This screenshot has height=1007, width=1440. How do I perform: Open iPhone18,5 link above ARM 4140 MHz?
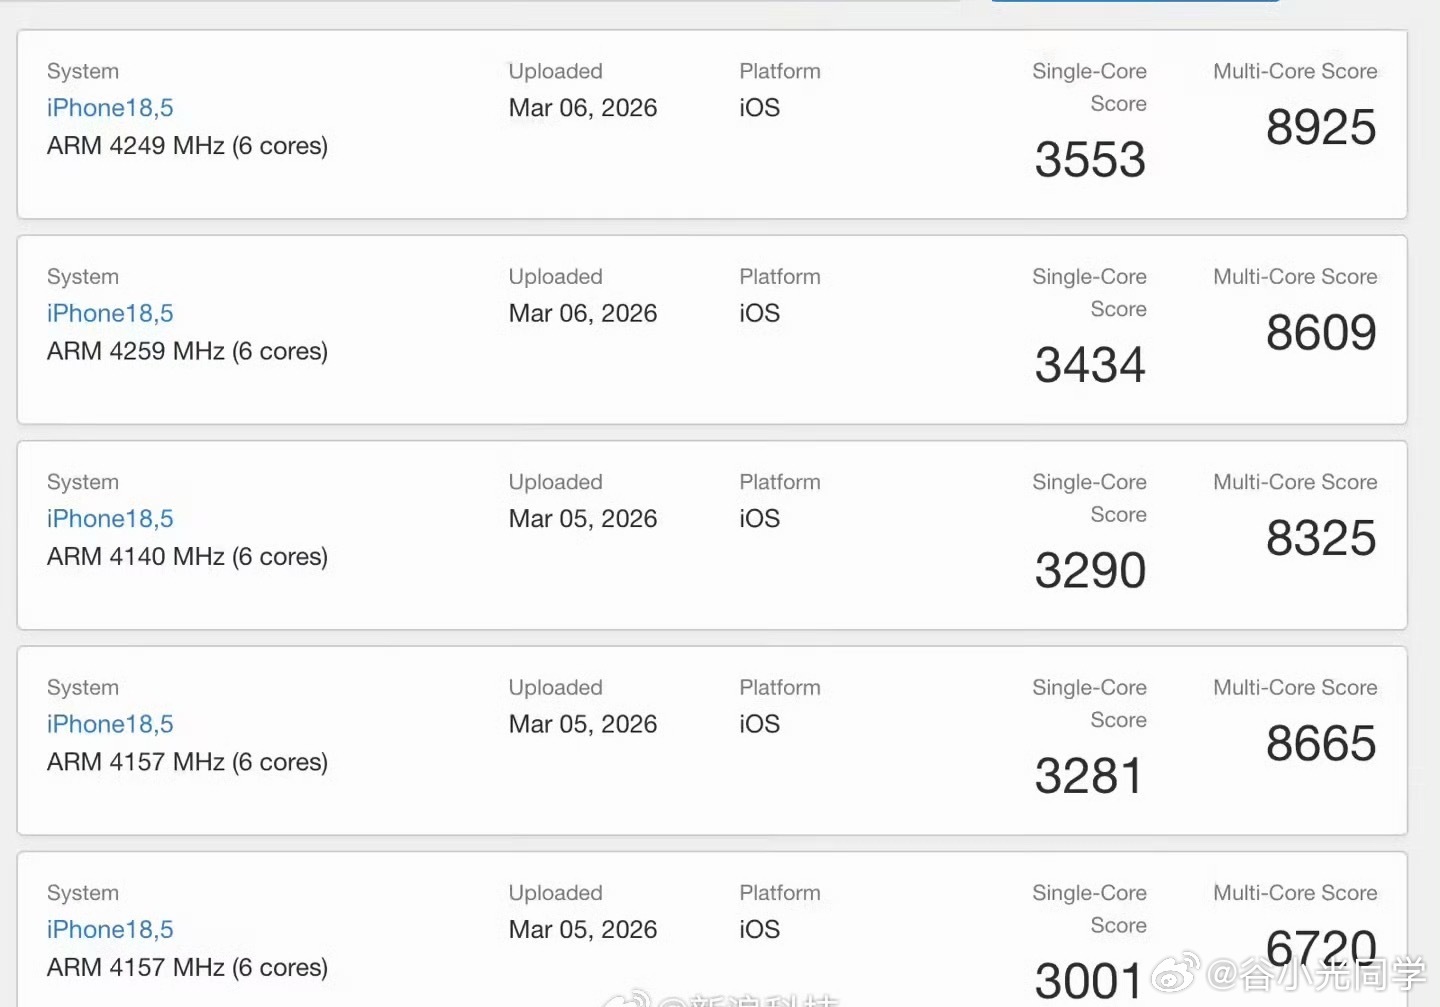pos(110,519)
